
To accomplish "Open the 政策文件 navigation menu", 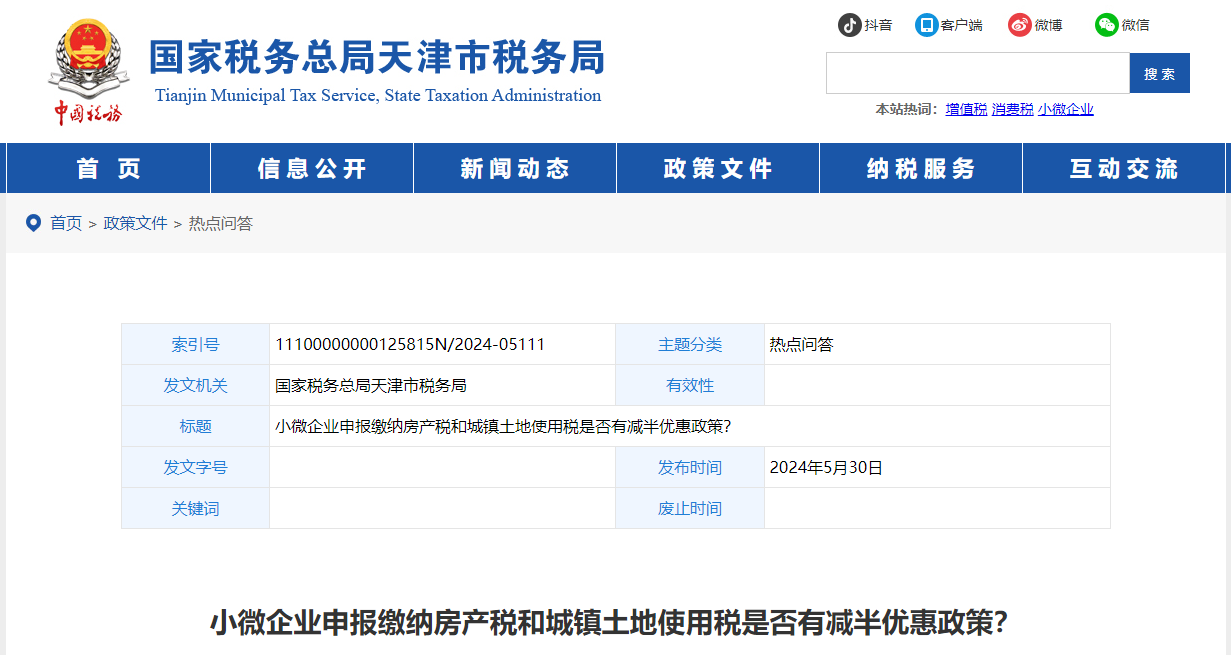I will click(718, 168).
